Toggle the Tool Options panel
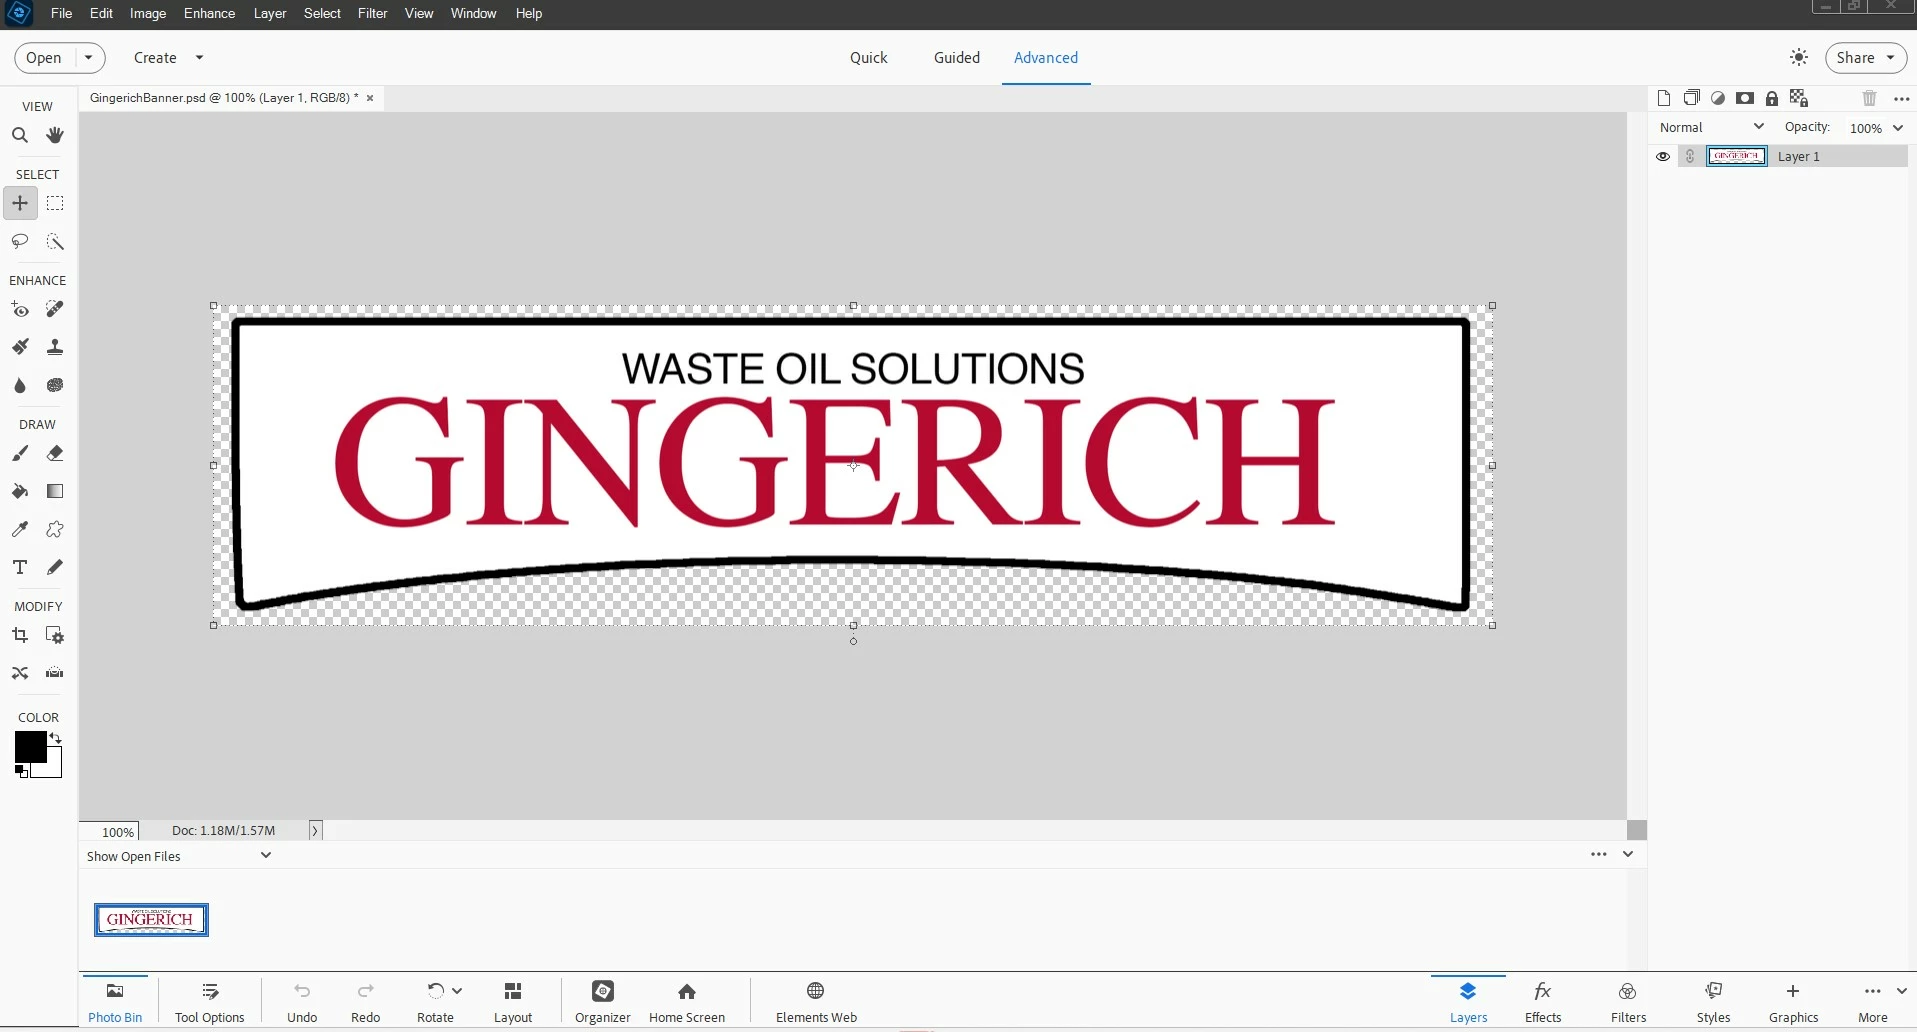This screenshot has height=1032, width=1917. (x=210, y=1001)
